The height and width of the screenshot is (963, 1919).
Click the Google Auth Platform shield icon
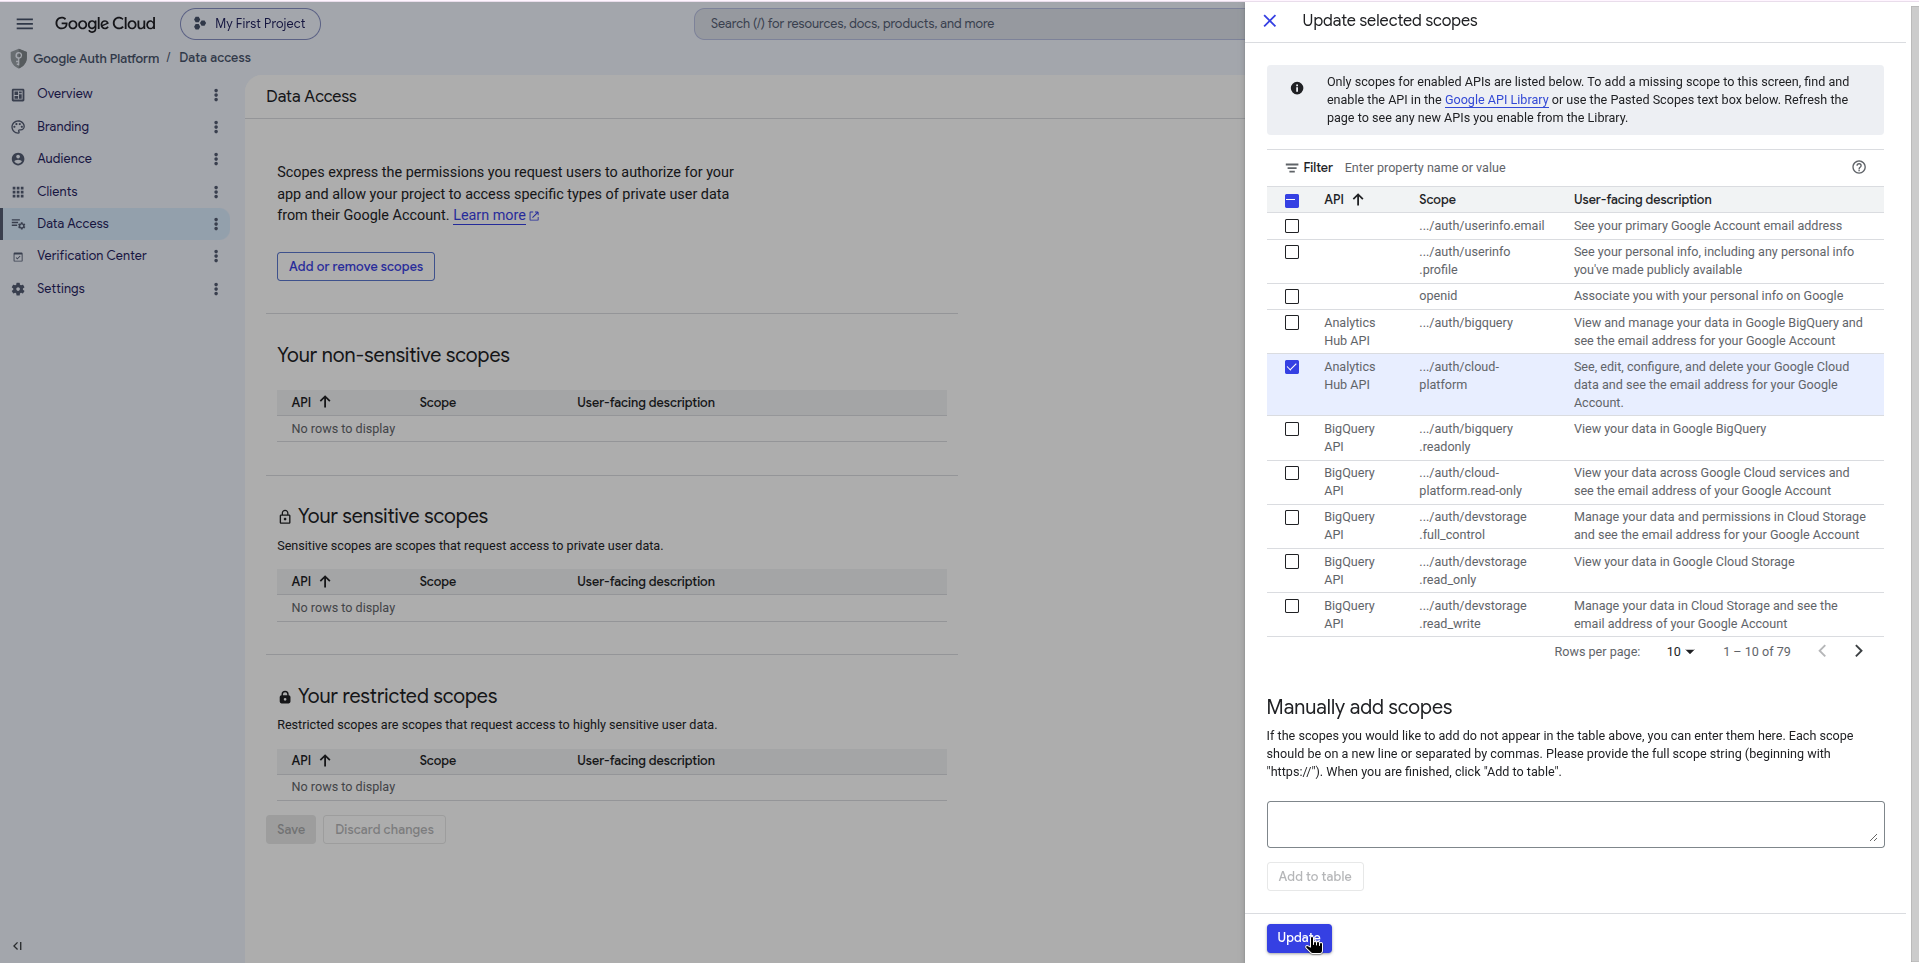(18, 58)
